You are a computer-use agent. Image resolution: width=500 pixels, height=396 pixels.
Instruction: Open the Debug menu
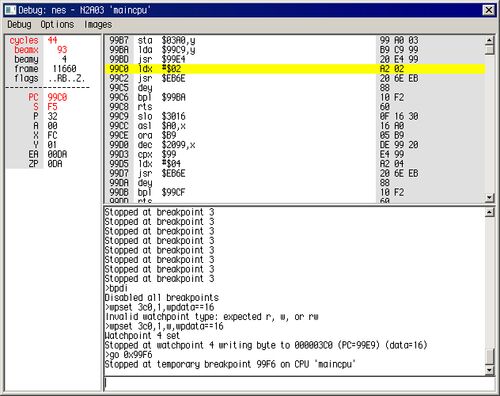tap(19, 25)
